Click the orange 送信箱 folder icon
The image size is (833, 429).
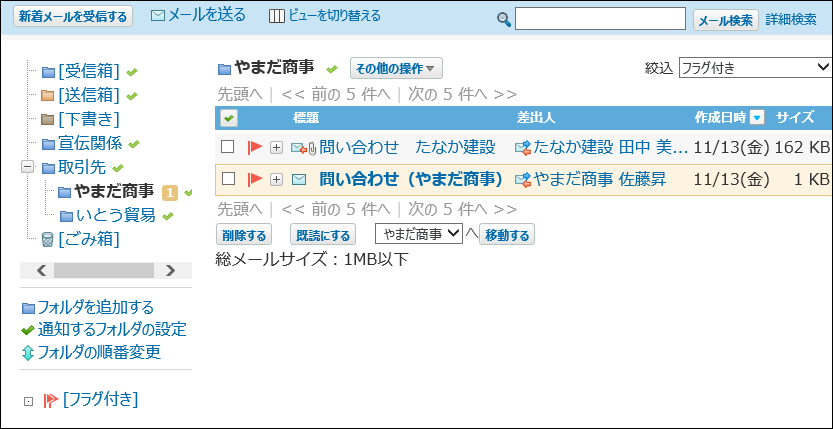click(x=48, y=96)
